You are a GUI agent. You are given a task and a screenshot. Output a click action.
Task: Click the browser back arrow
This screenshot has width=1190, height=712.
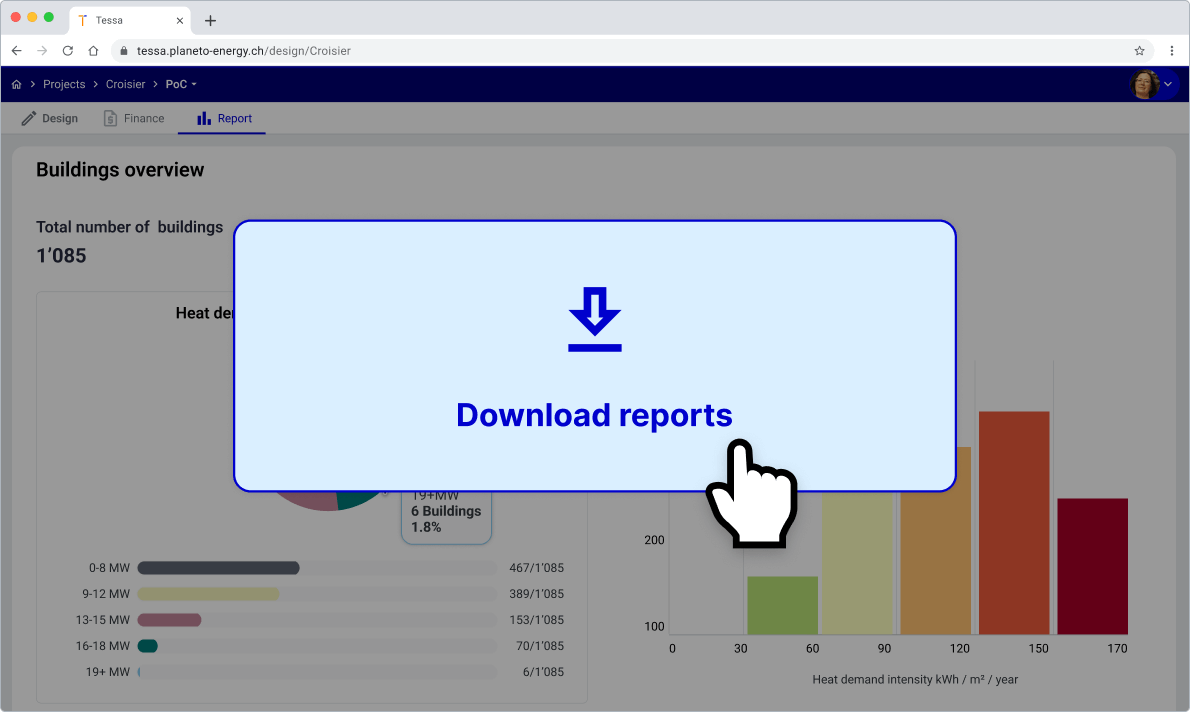pos(16,50)
